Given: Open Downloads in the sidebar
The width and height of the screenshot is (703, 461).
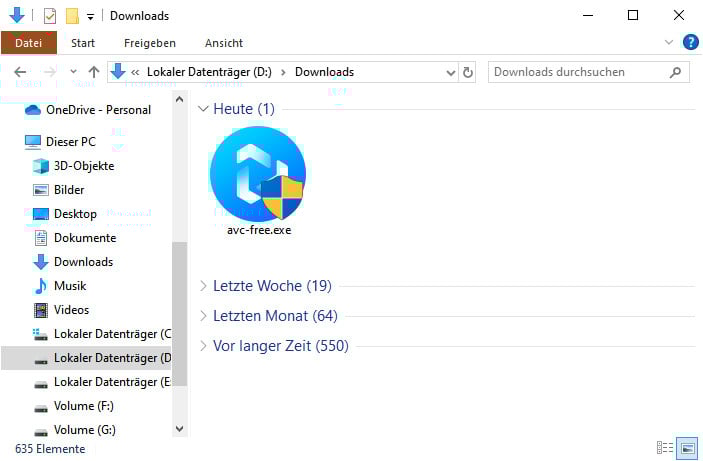Looking at the screenshot, I should [83, 262].
